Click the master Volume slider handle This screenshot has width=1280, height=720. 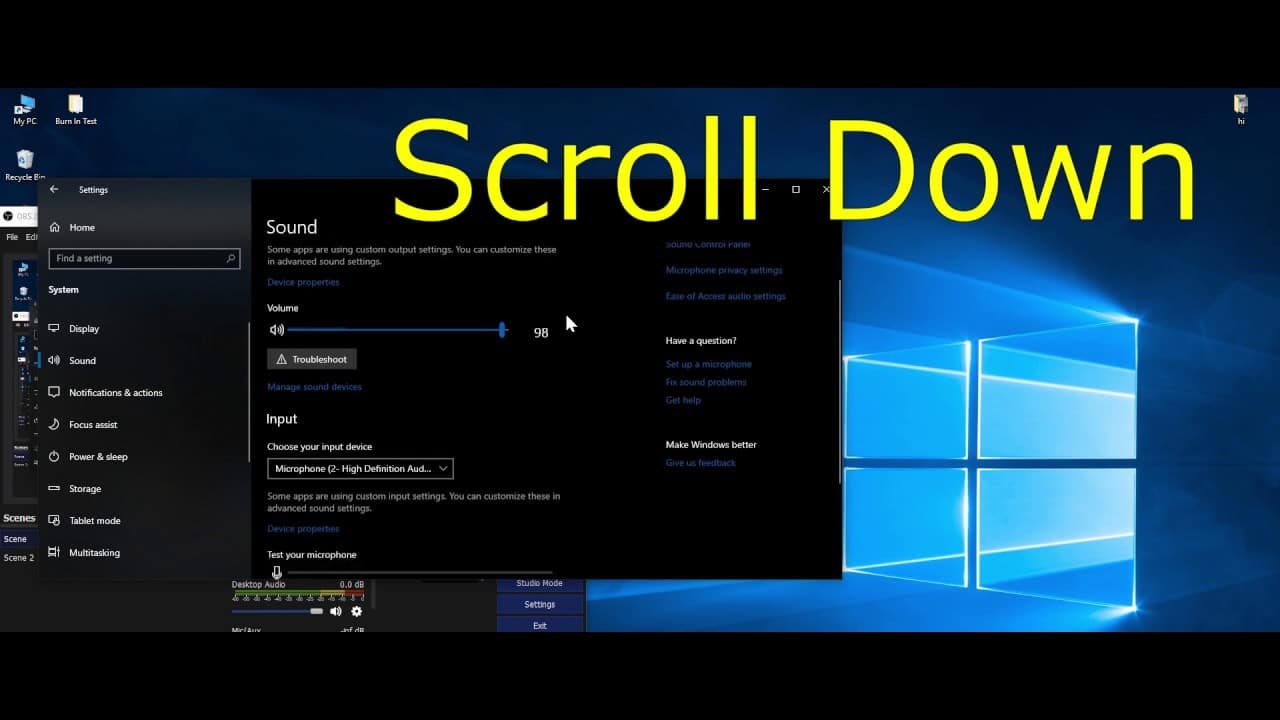(x=502, y=330)
